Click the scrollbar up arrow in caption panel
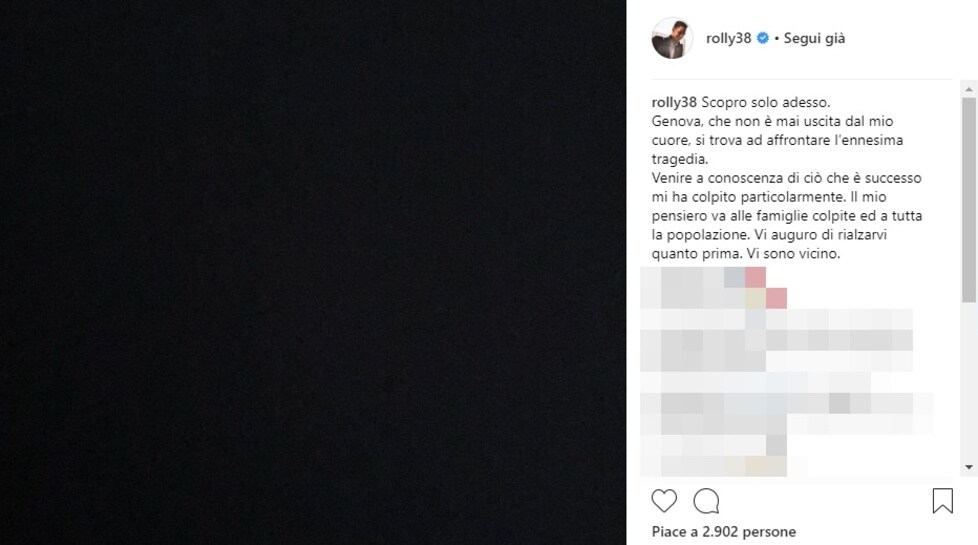978x545 pixels. pyautogui.click(x=969, y=90)
